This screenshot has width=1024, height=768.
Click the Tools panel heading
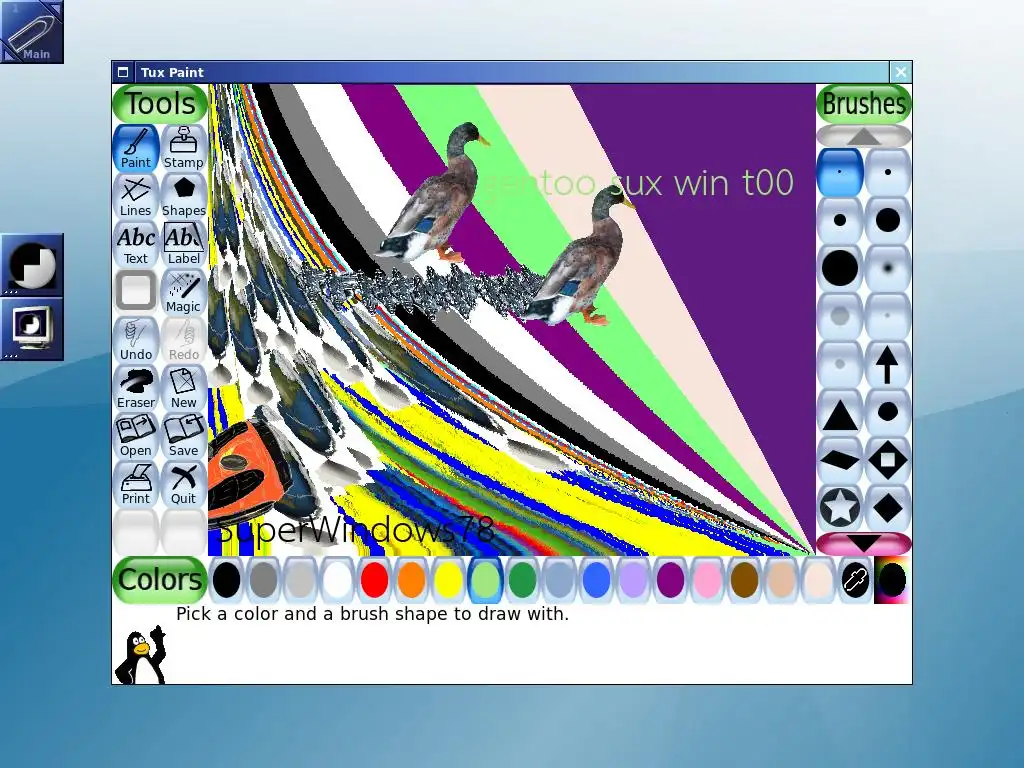(160, 104)
